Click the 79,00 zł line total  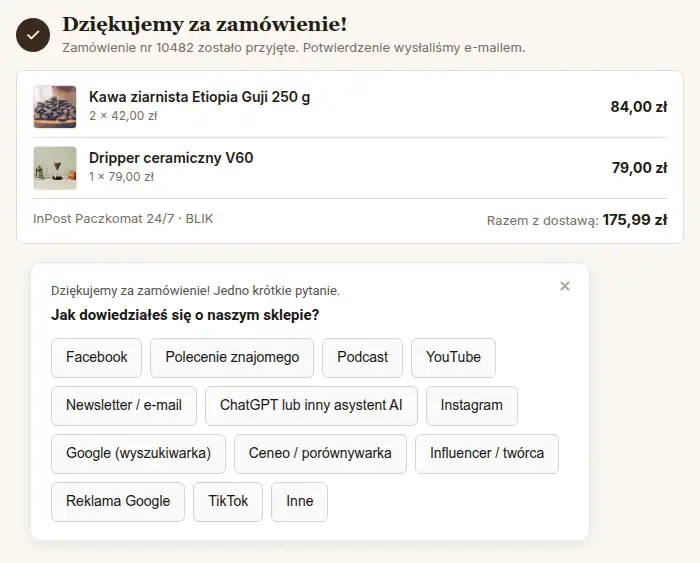click(x=639, y=168)
